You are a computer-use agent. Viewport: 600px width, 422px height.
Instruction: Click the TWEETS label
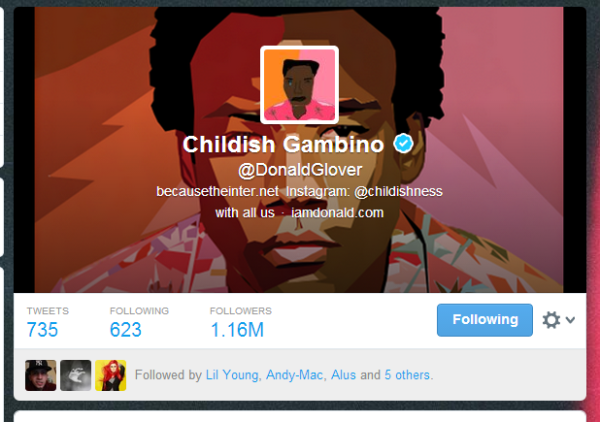[x=48, y=311]
